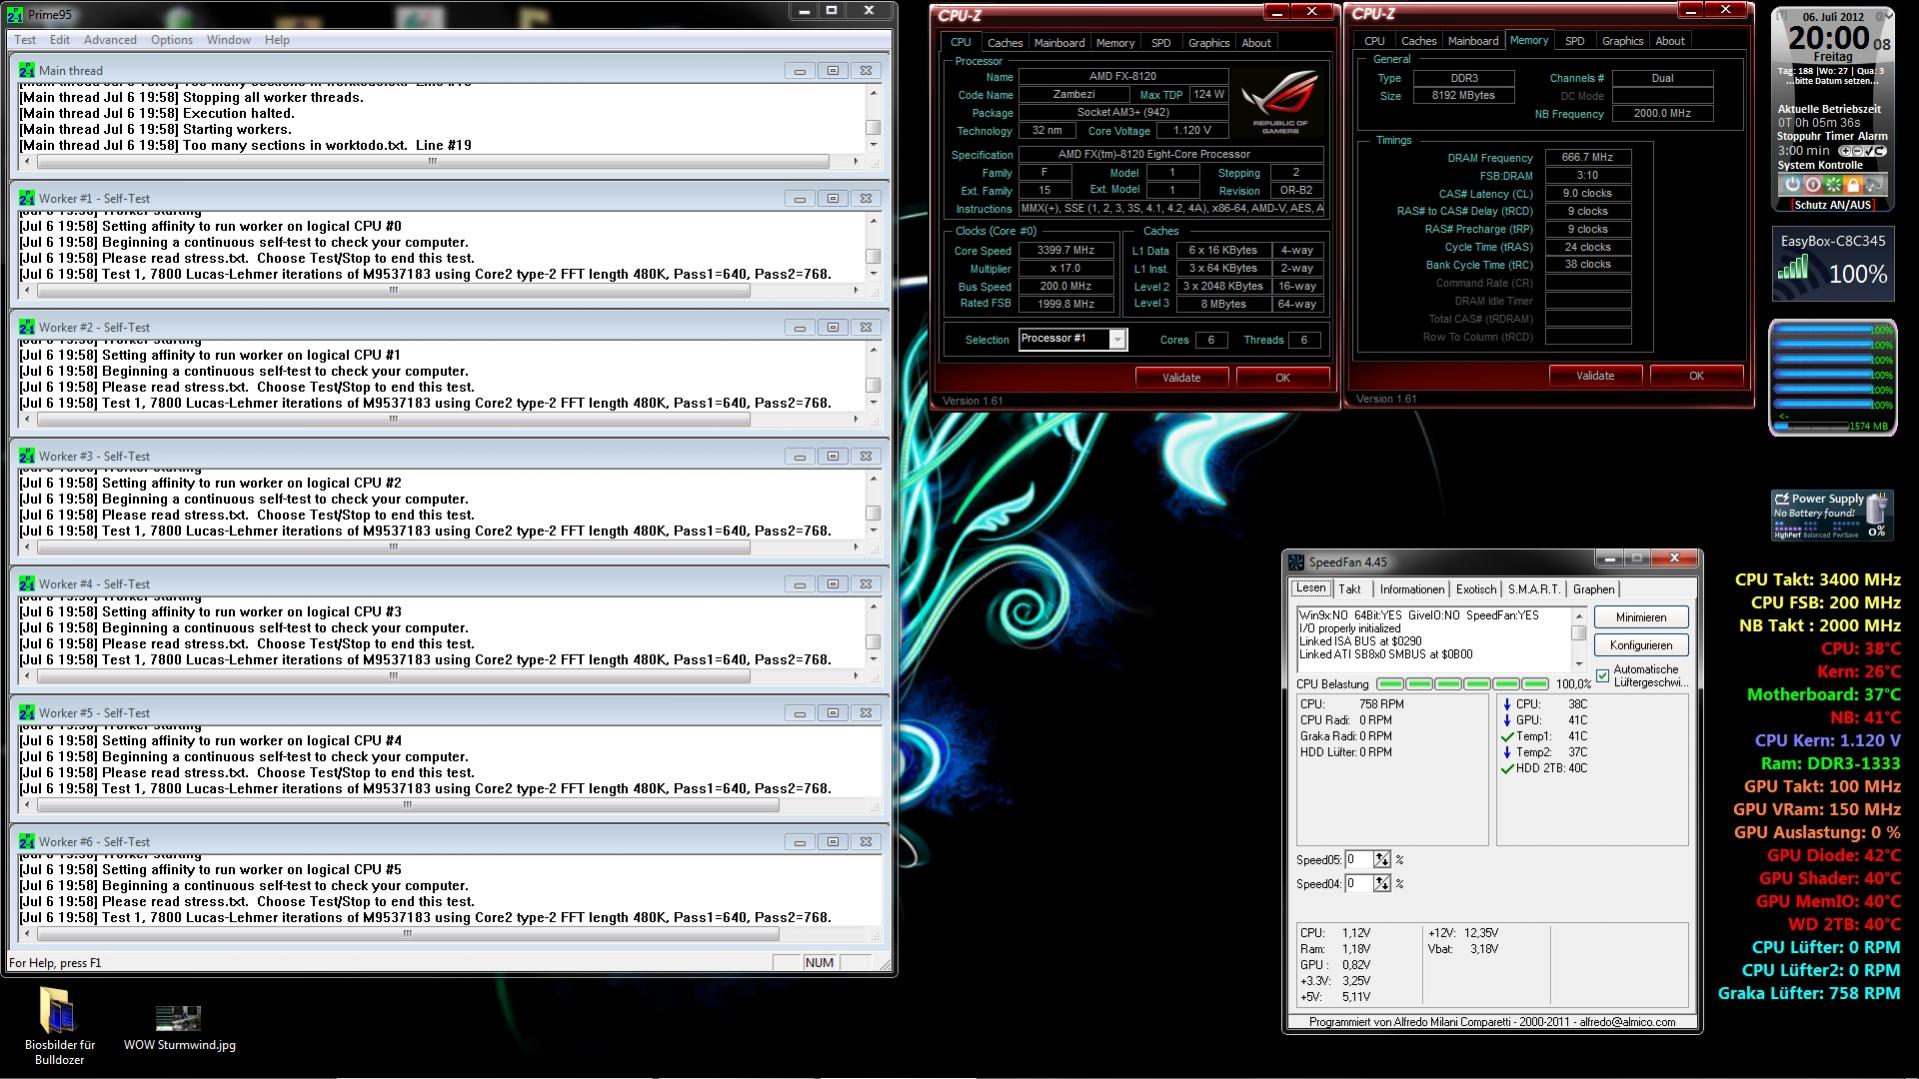Open the Graphen tab in SpeedFan

(1593, 590)
